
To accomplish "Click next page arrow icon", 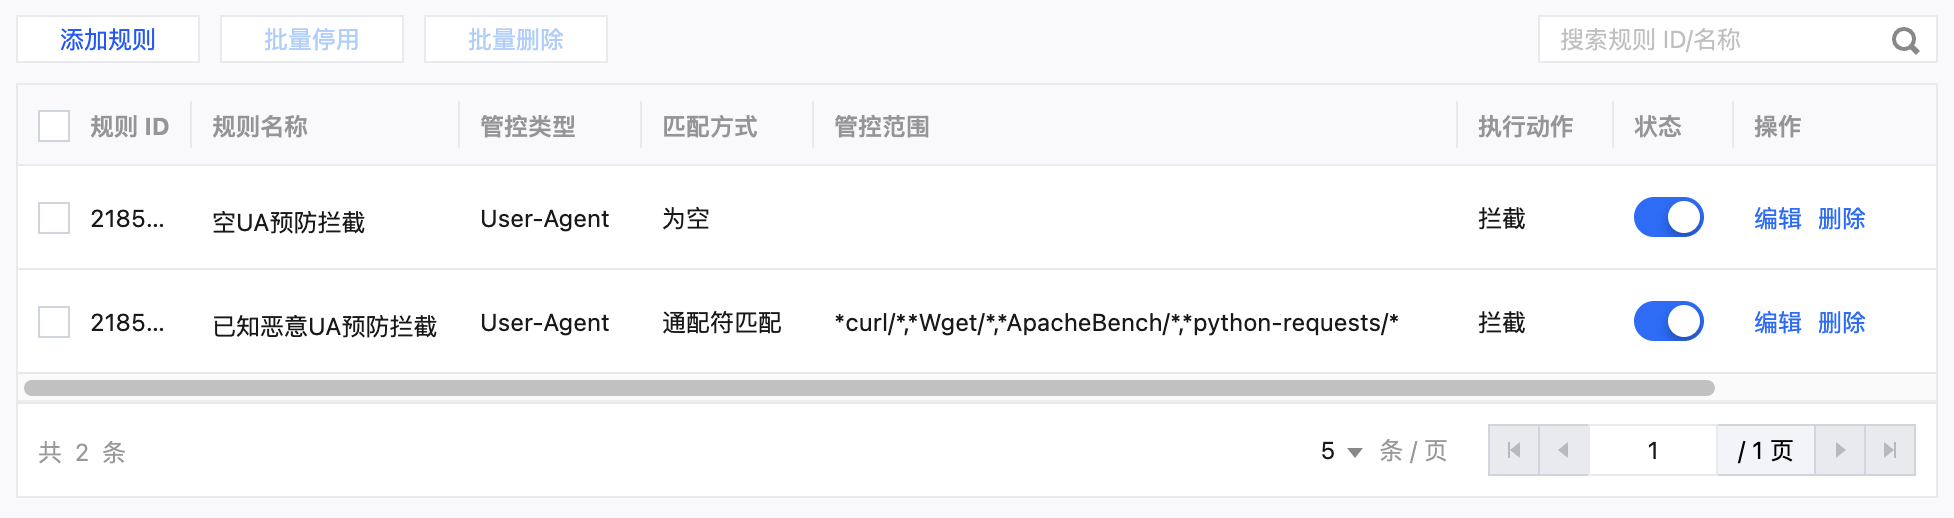I will point(1840,450).
